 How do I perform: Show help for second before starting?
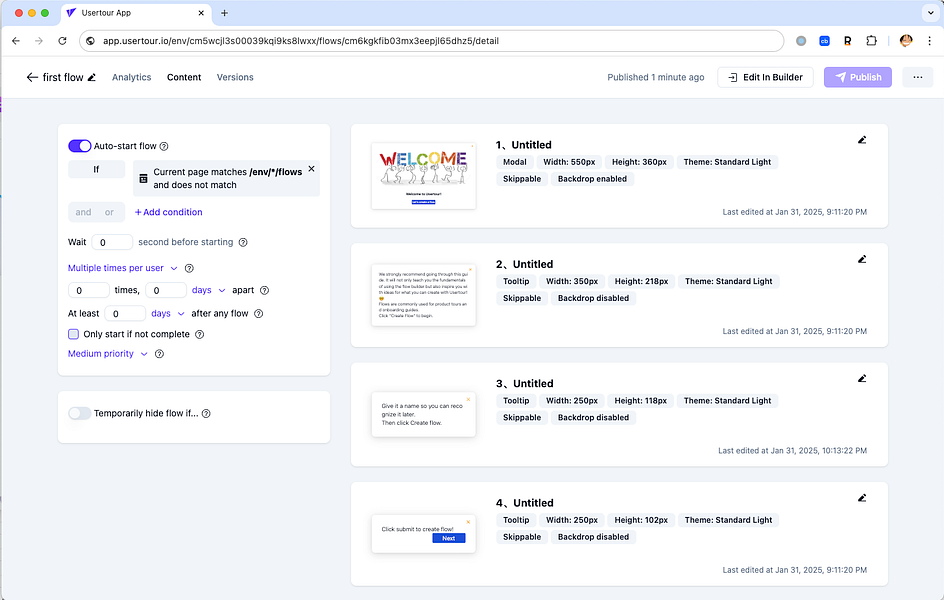tap(243, 243)
